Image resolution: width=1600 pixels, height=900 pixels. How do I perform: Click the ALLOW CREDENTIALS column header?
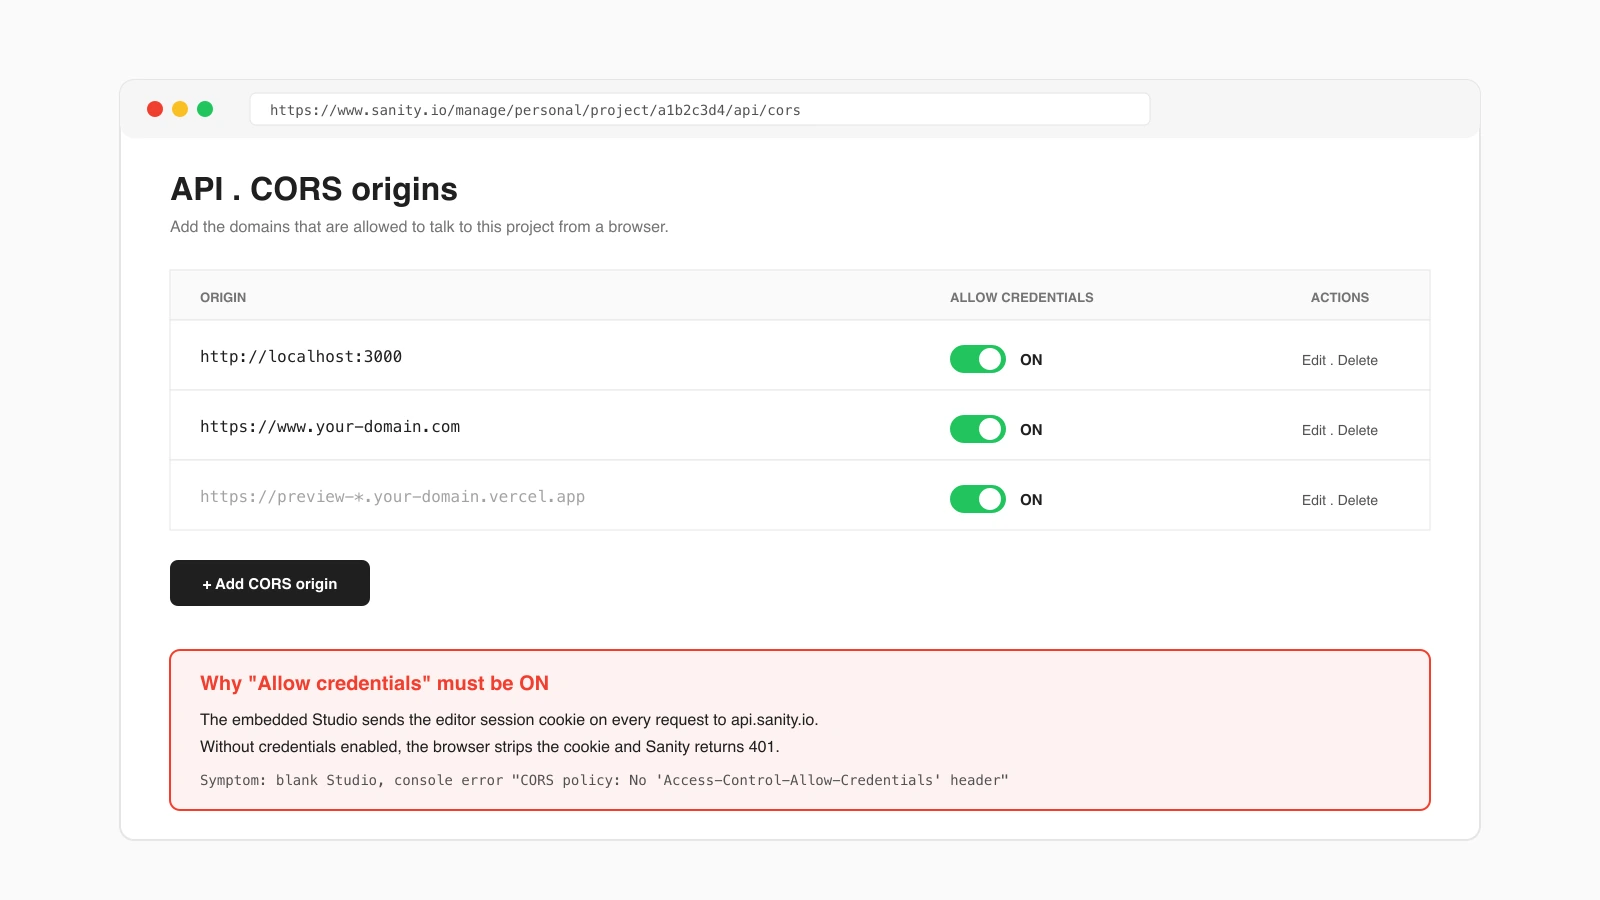[x=1022, y=297]
